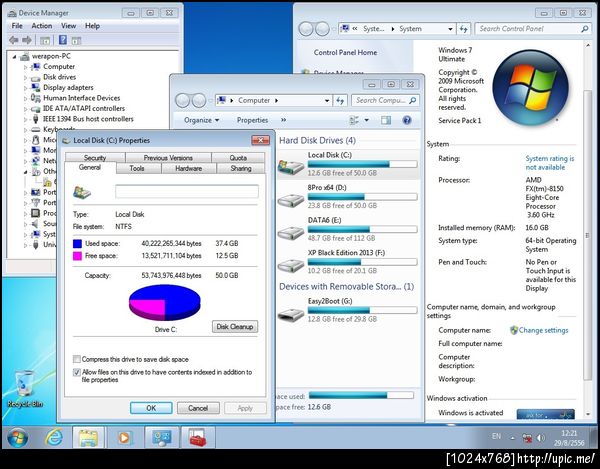
Task: Open Windows Media Player from taskbar
Action: (x=124, y=438)
